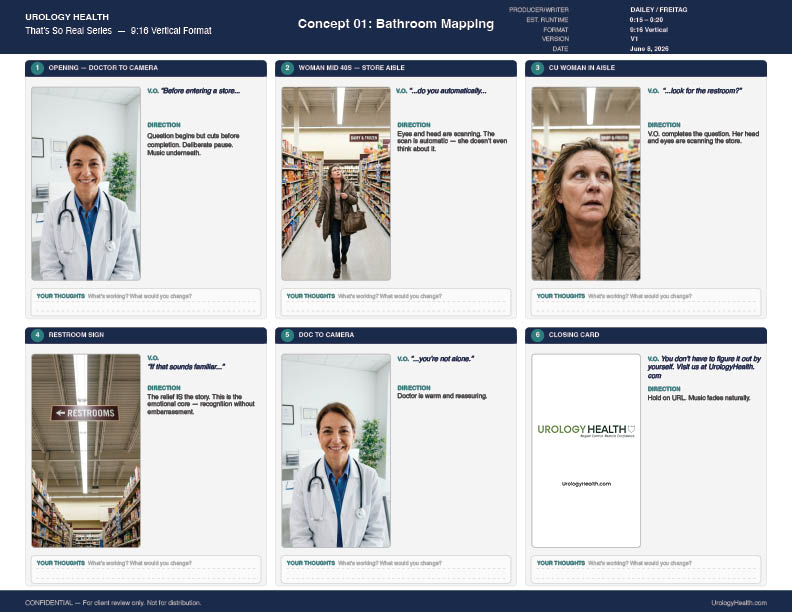Screen dimensions: 792x612
Task: Click the Urology Health logo on closing card
Action: (586, 430)
